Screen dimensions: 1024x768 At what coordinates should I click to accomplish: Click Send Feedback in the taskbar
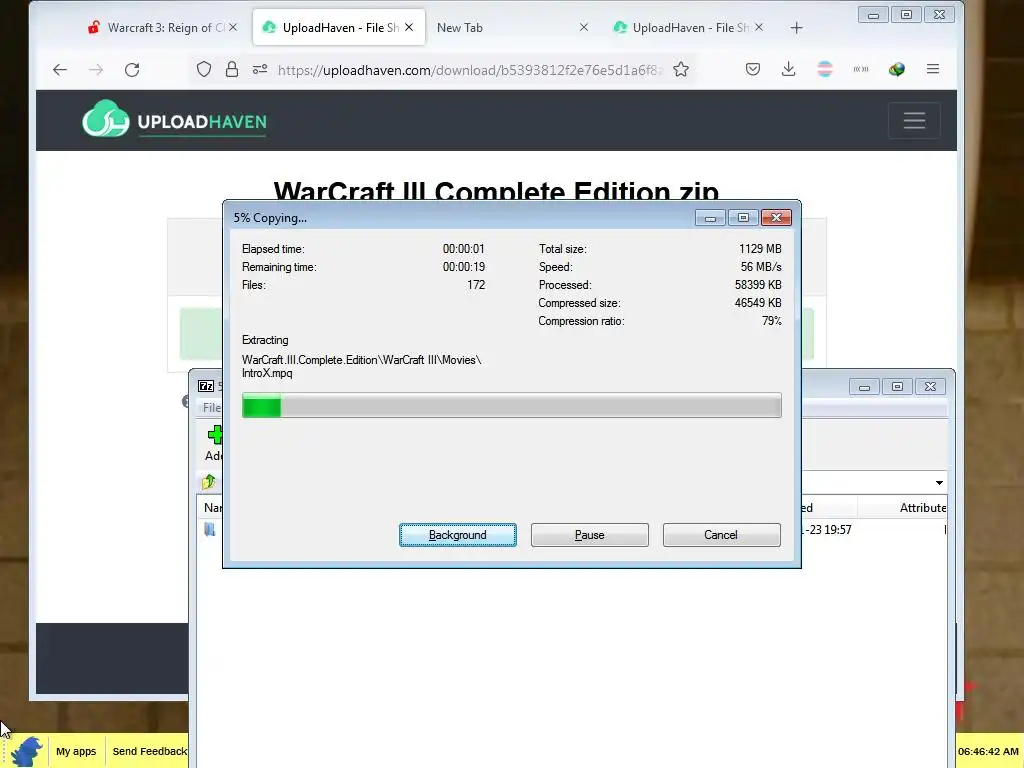150,751
